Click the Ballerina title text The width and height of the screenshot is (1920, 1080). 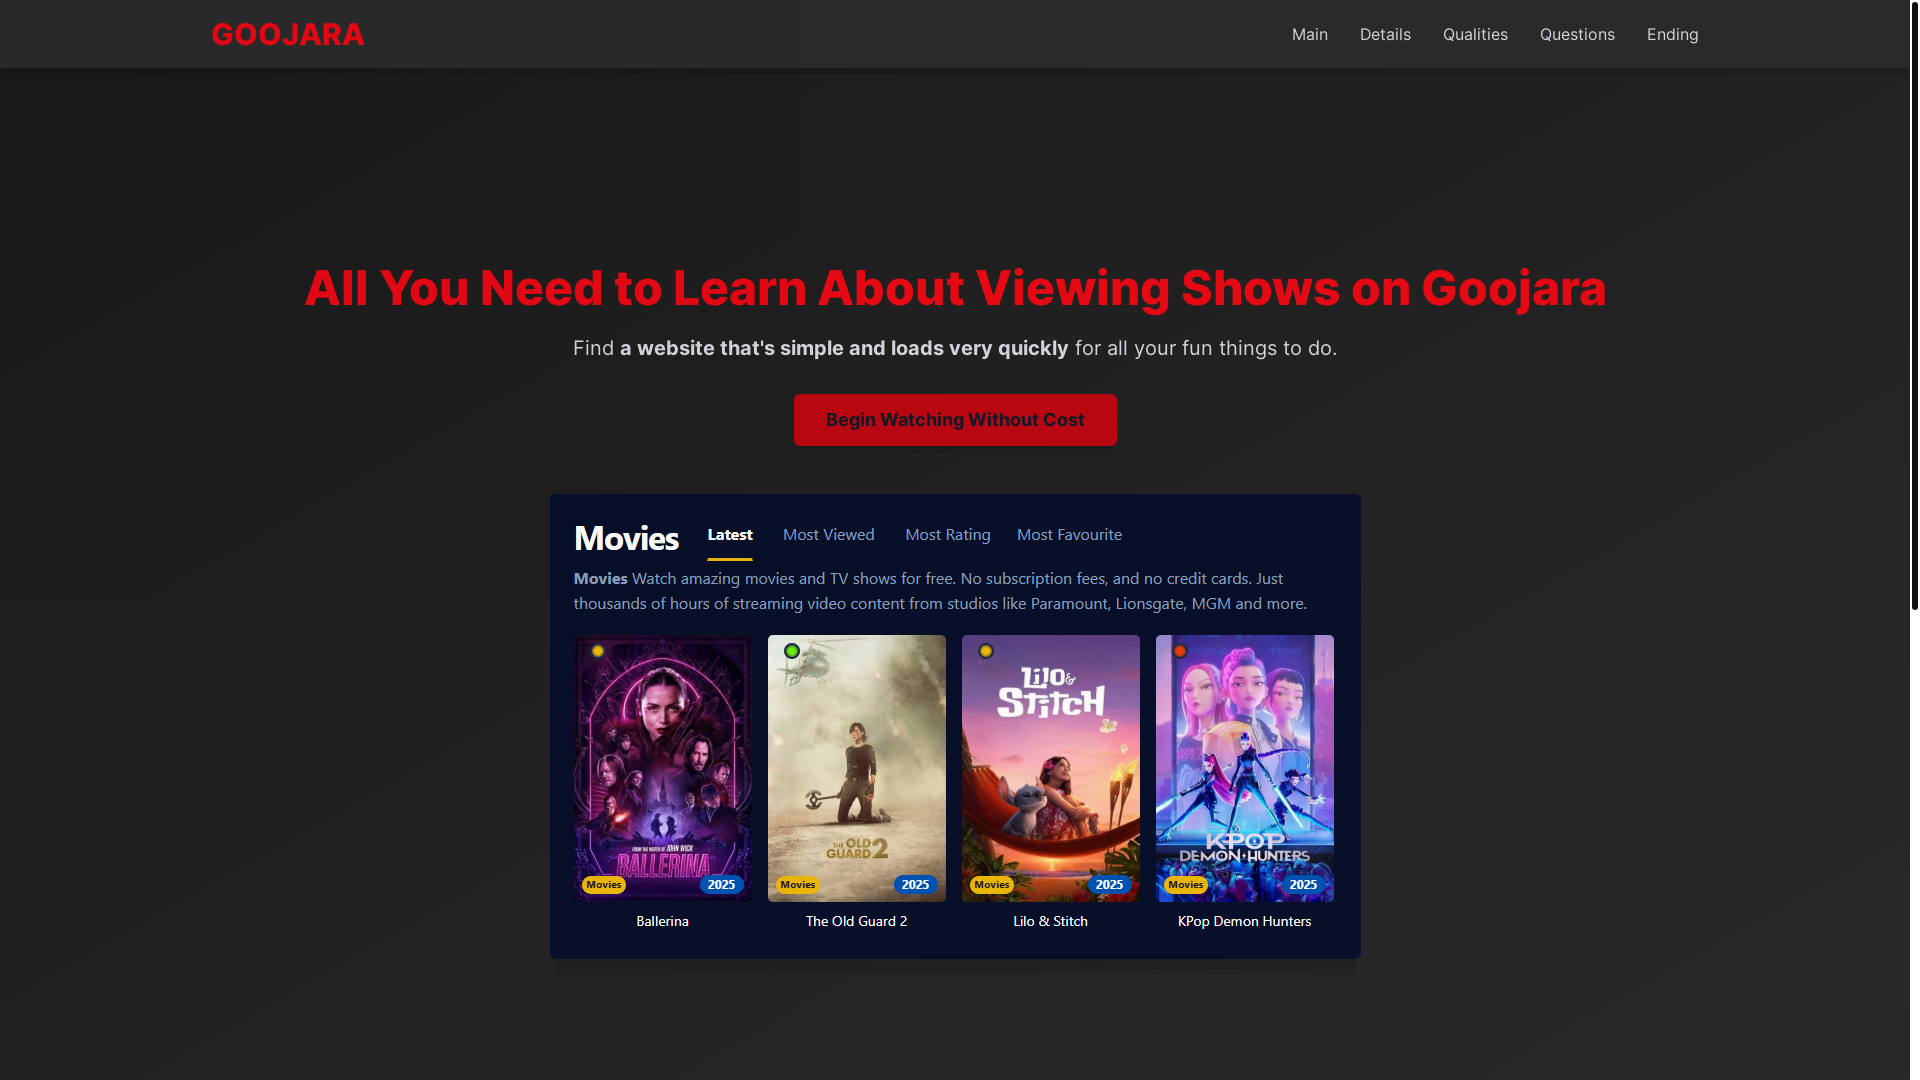coord(663,921)
